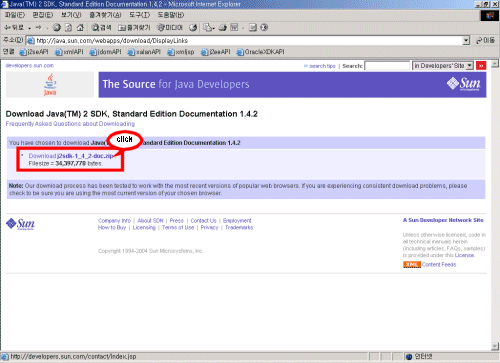Click the Back (뒤로) toolbar button
The image size is (500, 363).
coord(13,28)
